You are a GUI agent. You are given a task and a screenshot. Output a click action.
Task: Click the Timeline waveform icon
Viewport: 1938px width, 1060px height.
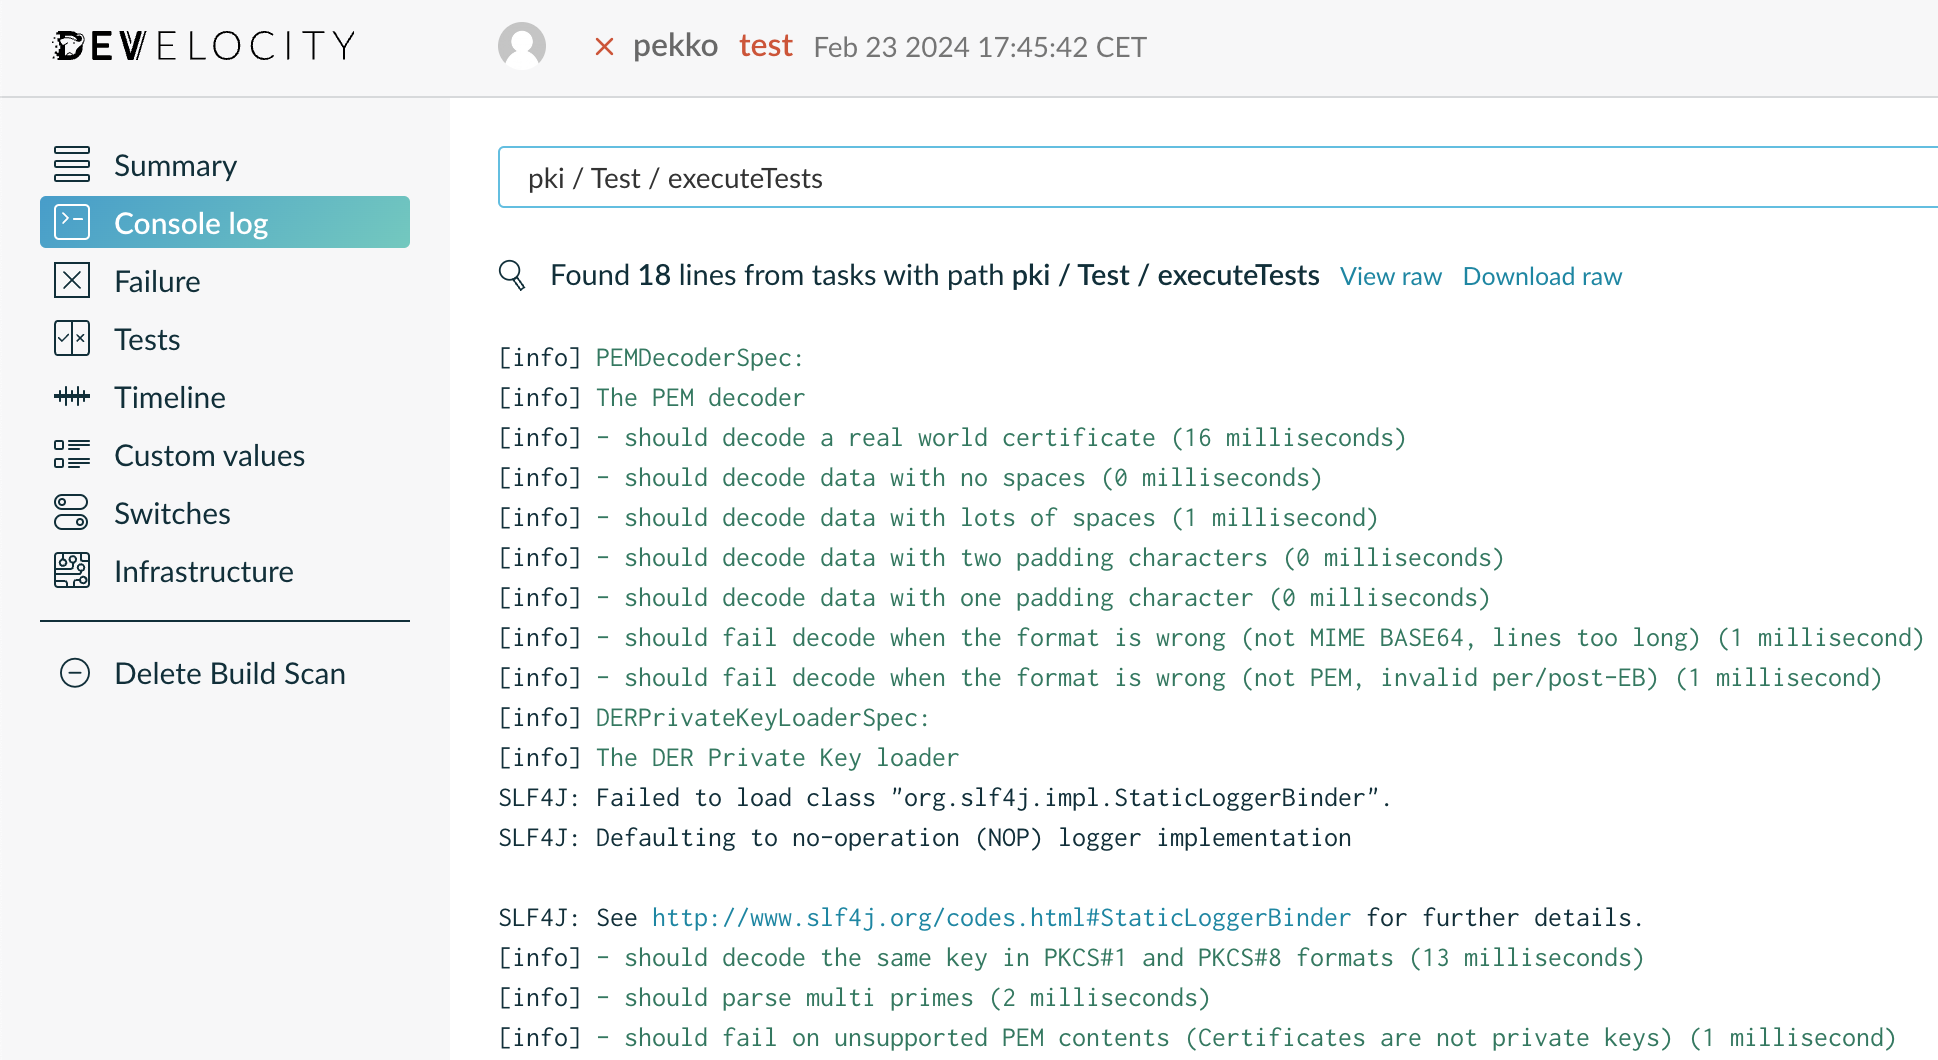pos(72,396)
